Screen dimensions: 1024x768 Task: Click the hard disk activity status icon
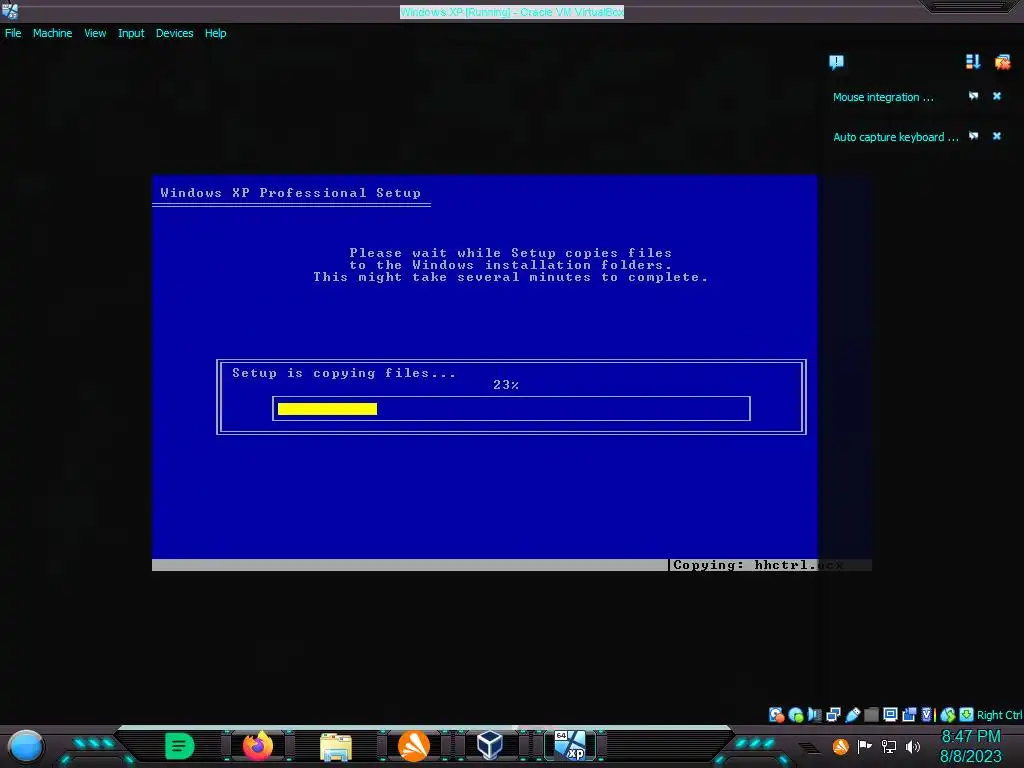tap(776, 715)
